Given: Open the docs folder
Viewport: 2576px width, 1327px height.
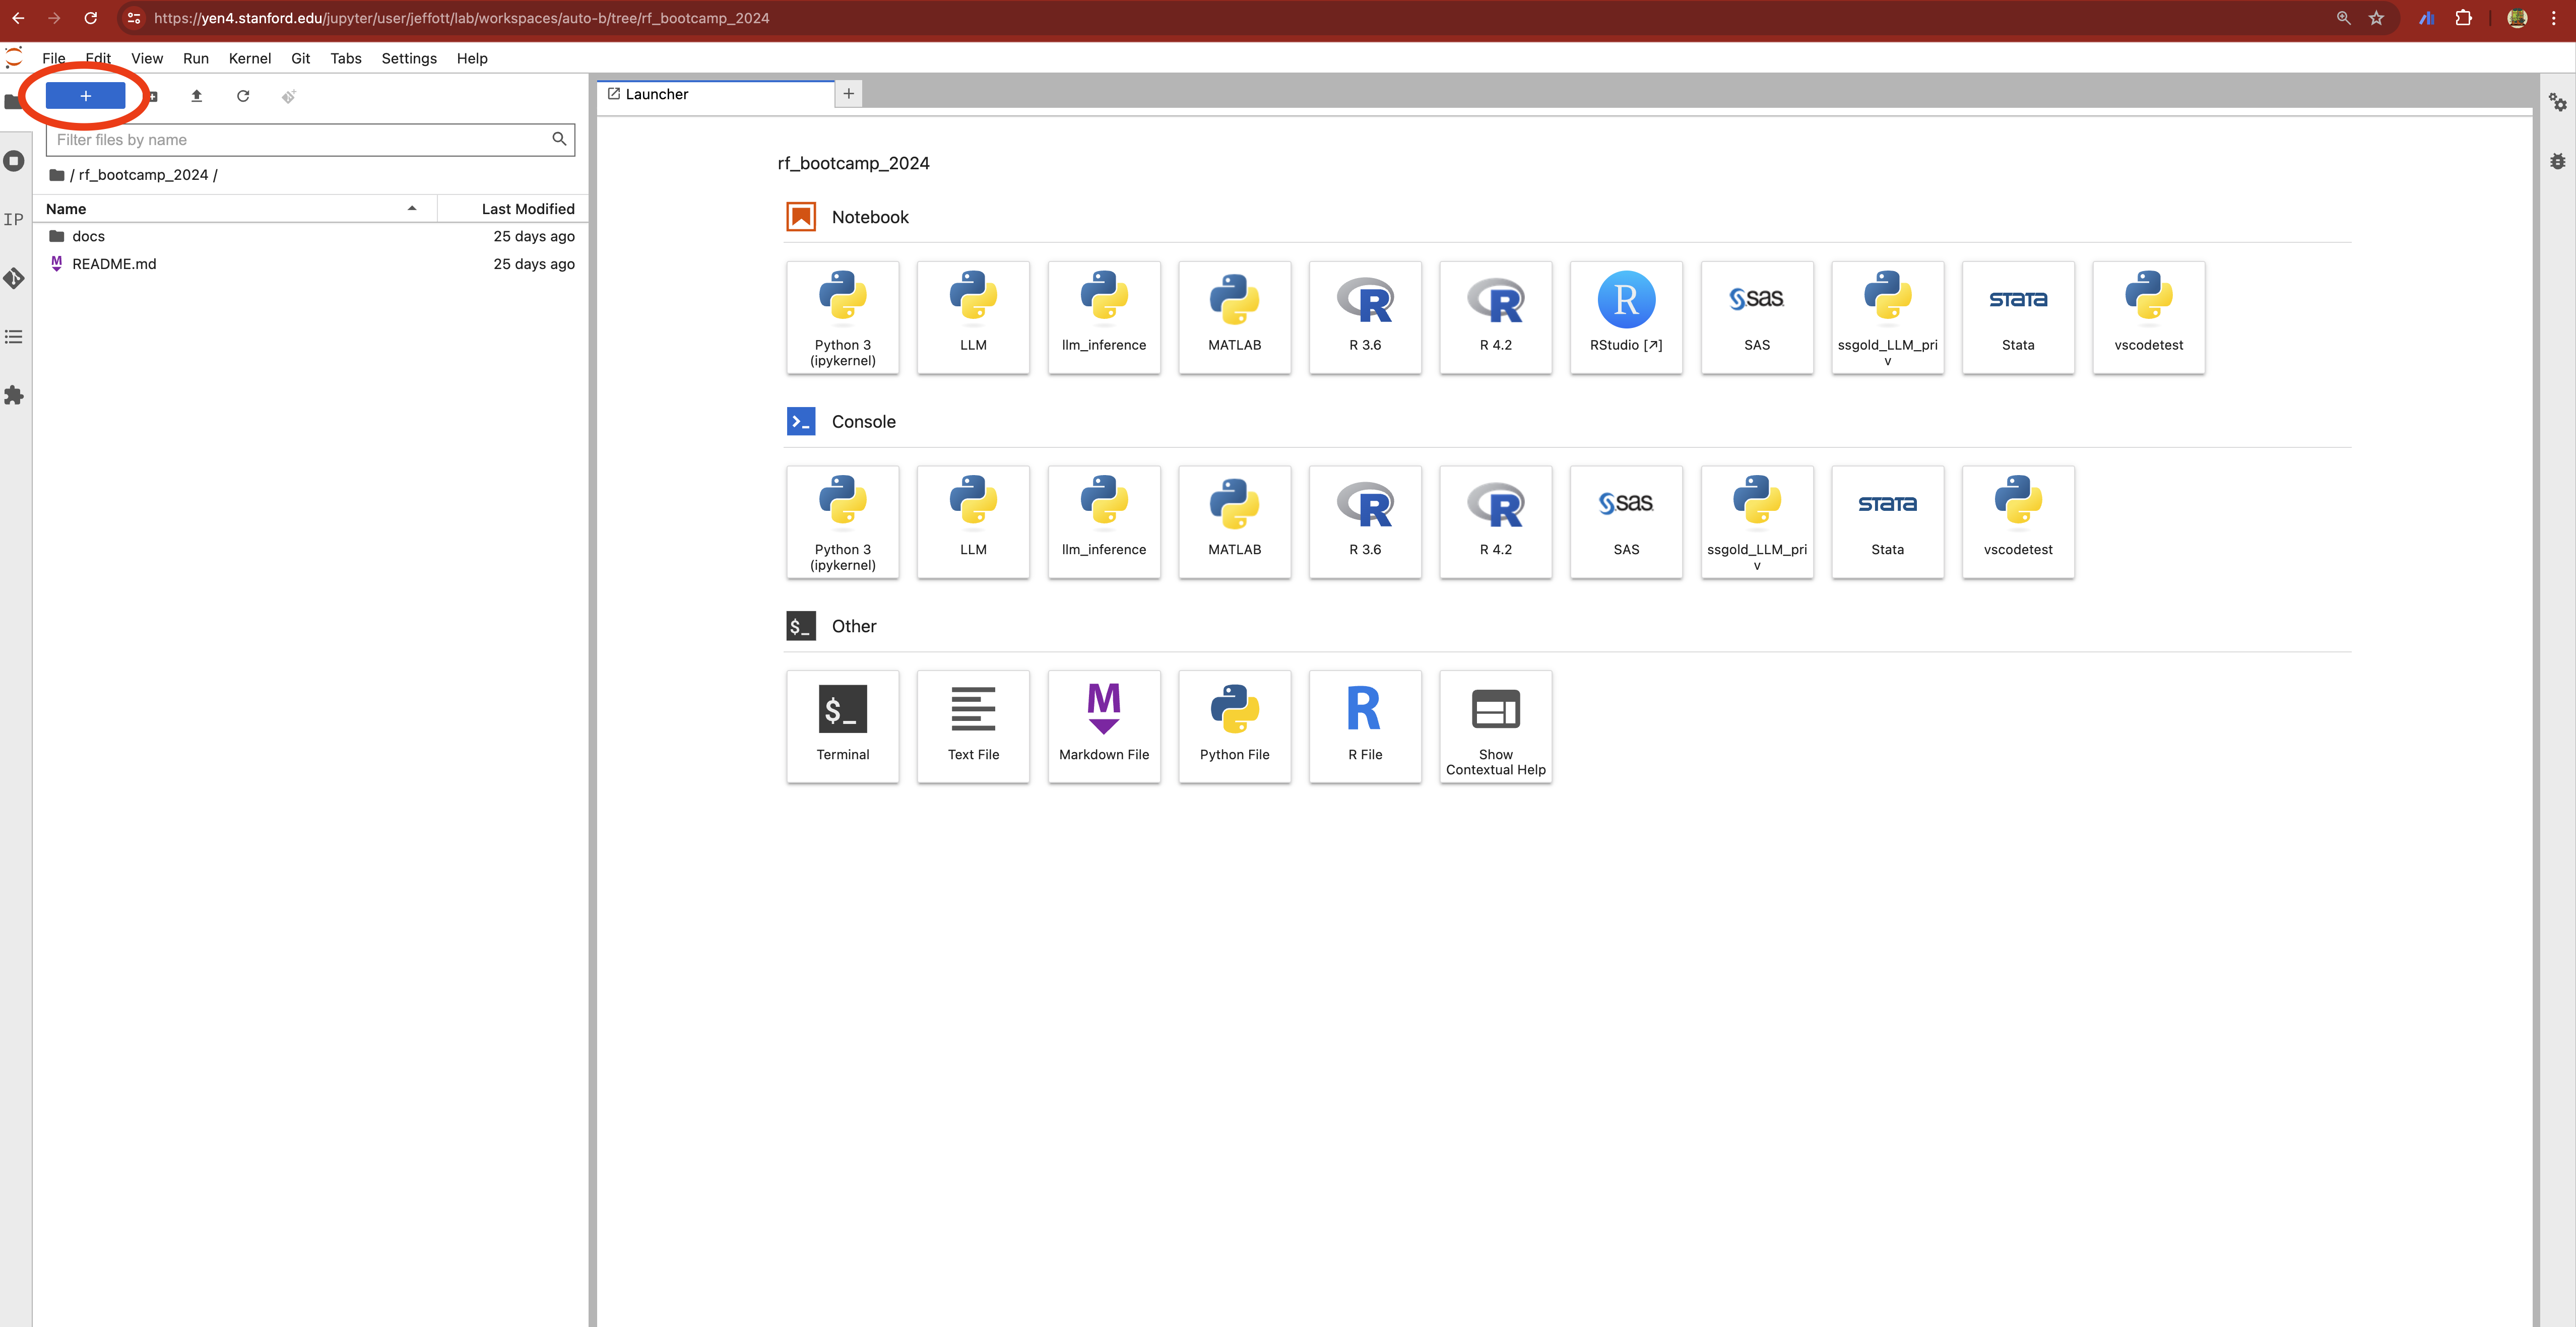Looking at the screenshot, I should [310, 236].
